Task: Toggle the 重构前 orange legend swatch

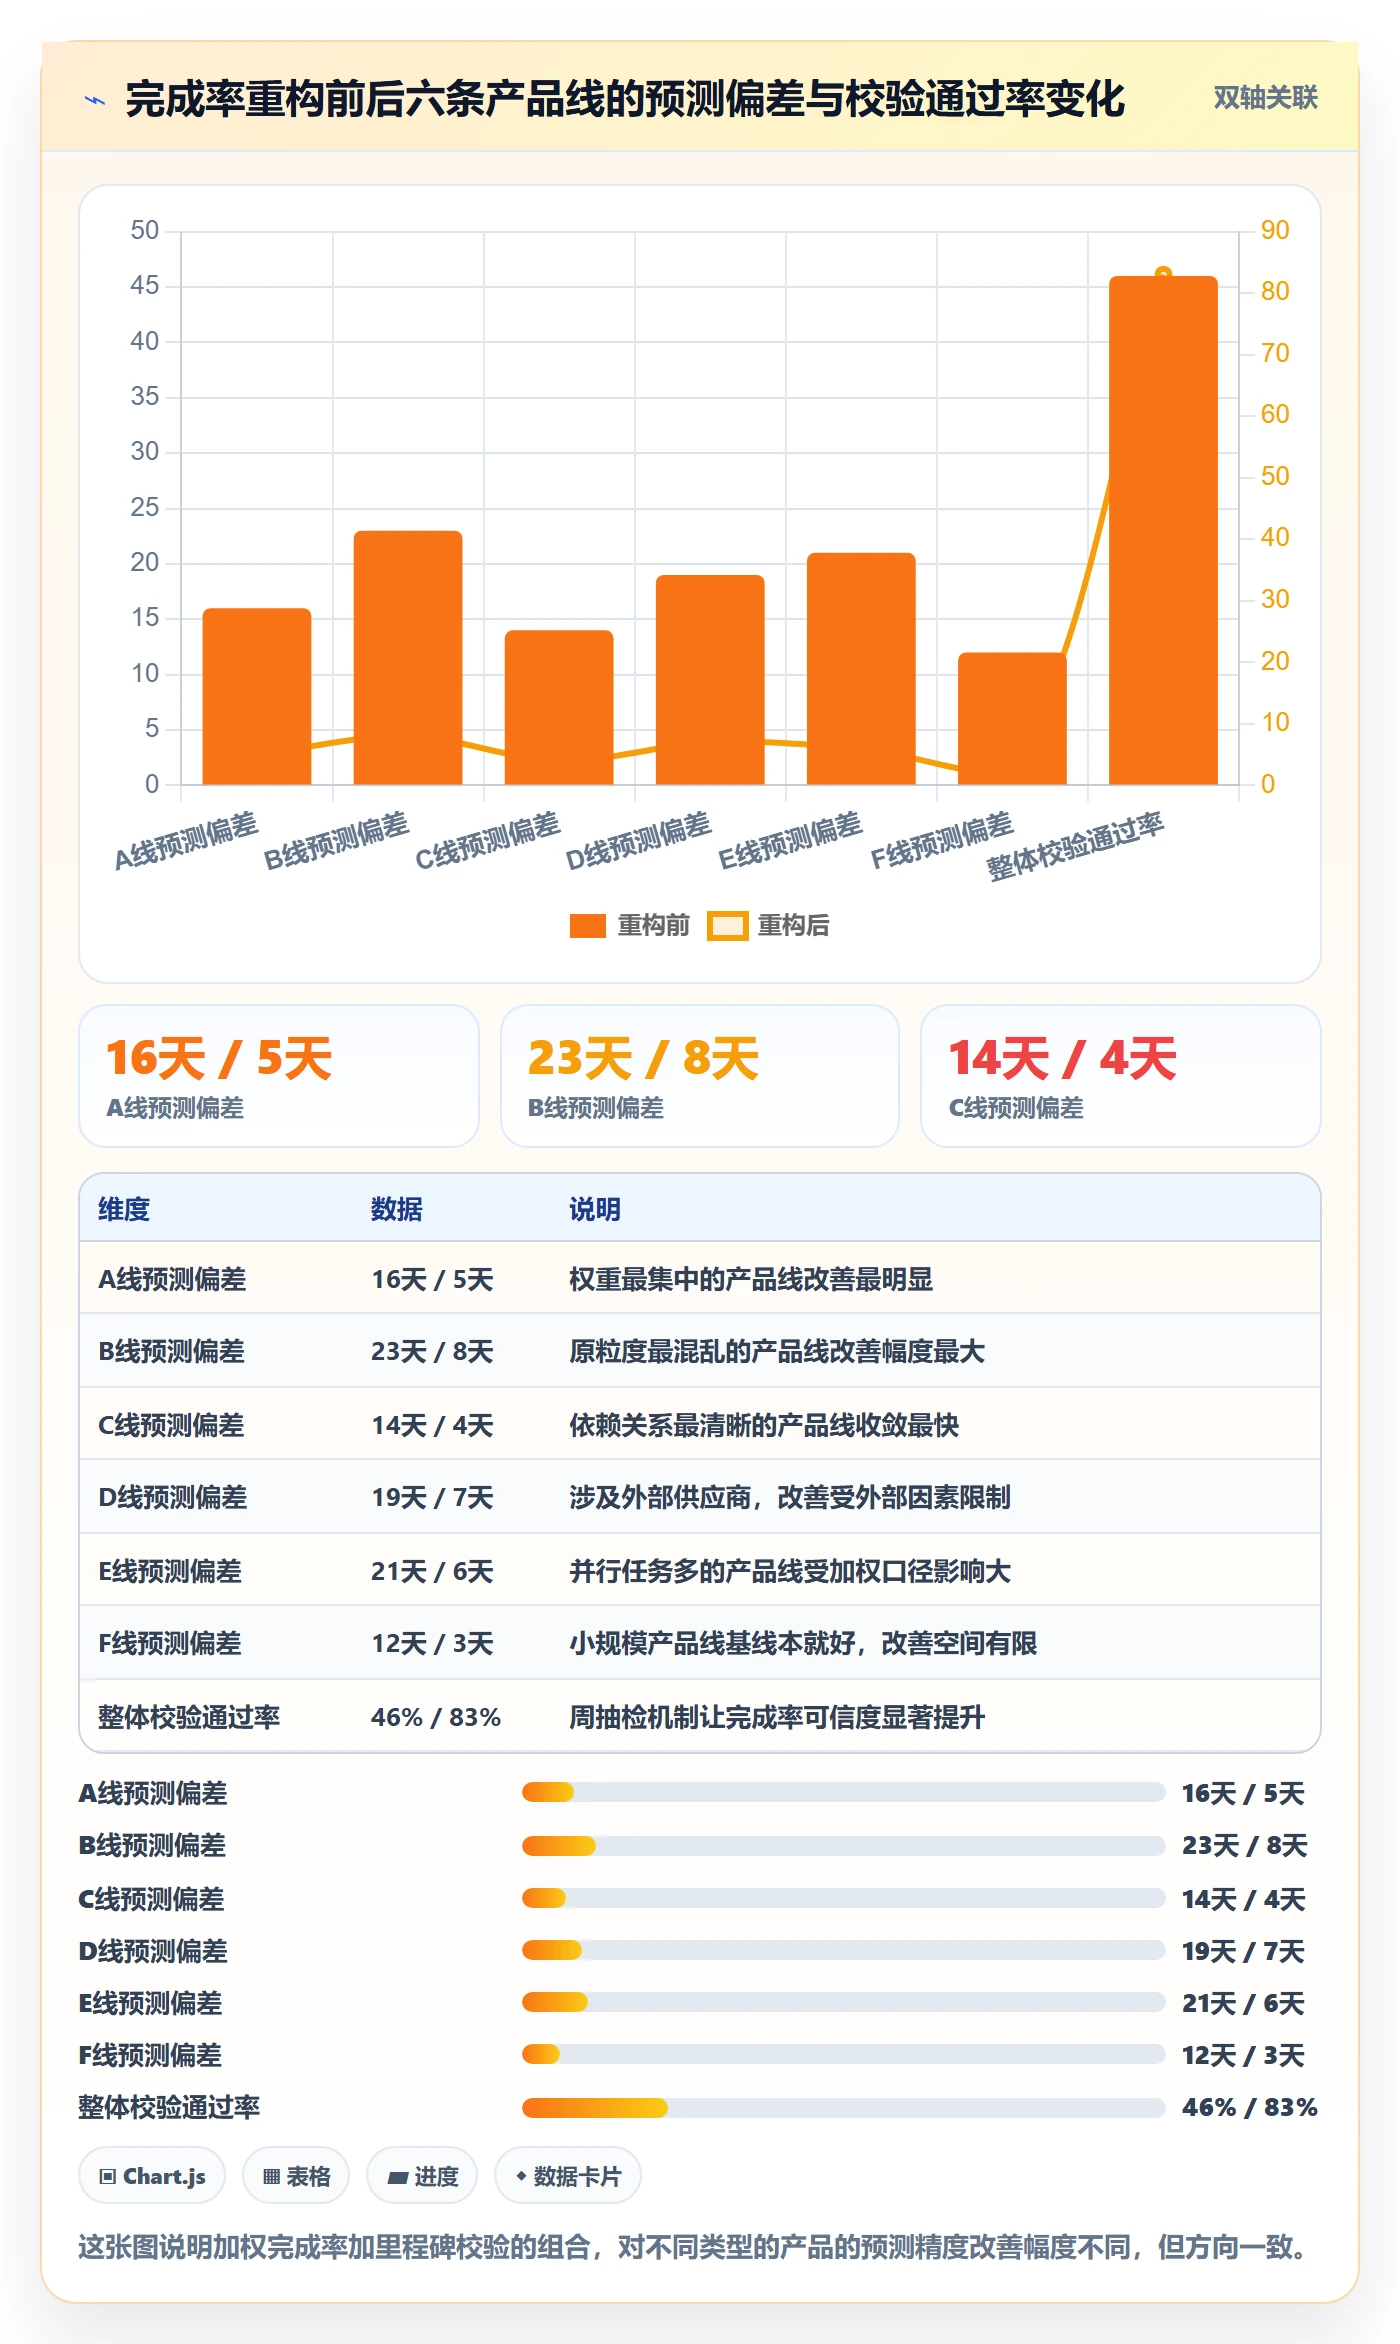Action: [x=587, y=926]
